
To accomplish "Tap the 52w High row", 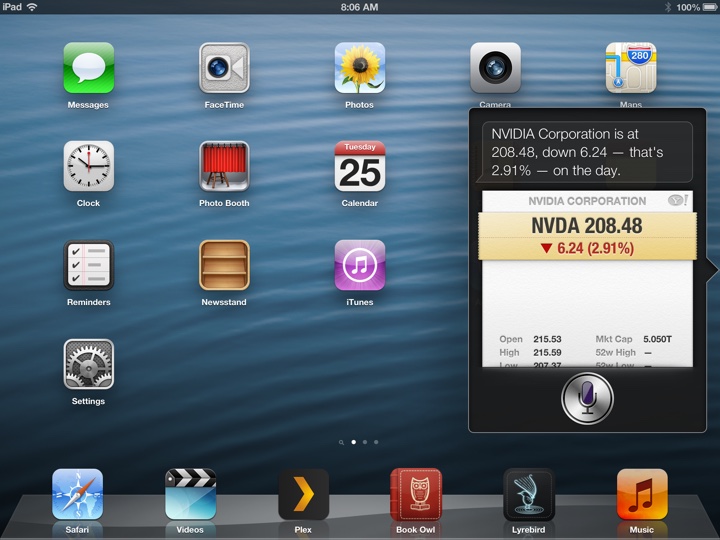I will coord(624,352).
